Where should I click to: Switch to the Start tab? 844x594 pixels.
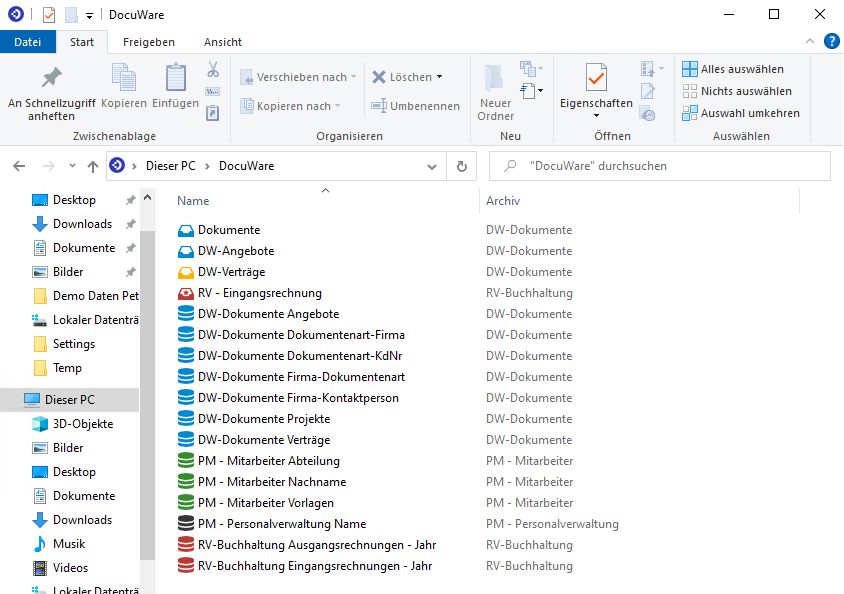(x=82, y=42)
